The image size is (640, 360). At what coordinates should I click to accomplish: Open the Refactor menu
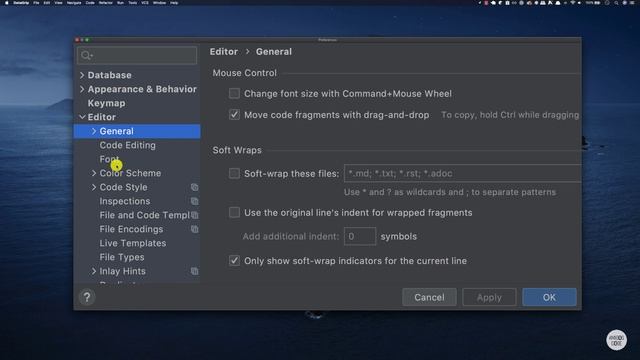105,3
